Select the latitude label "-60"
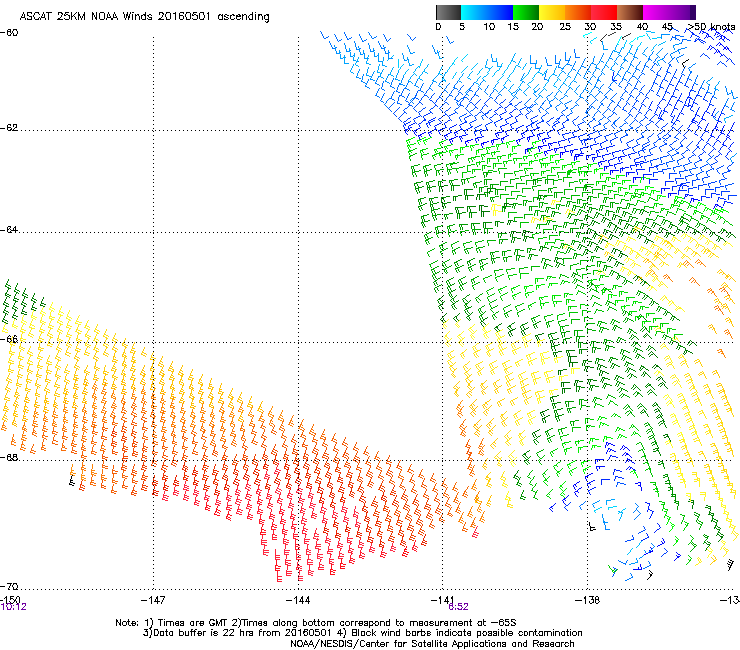 point(9,33)
